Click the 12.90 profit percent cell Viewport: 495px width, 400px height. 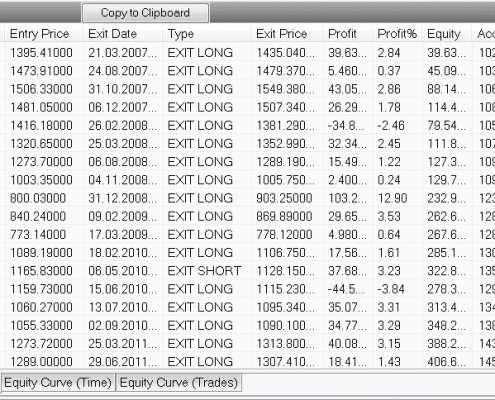point(397,198)
